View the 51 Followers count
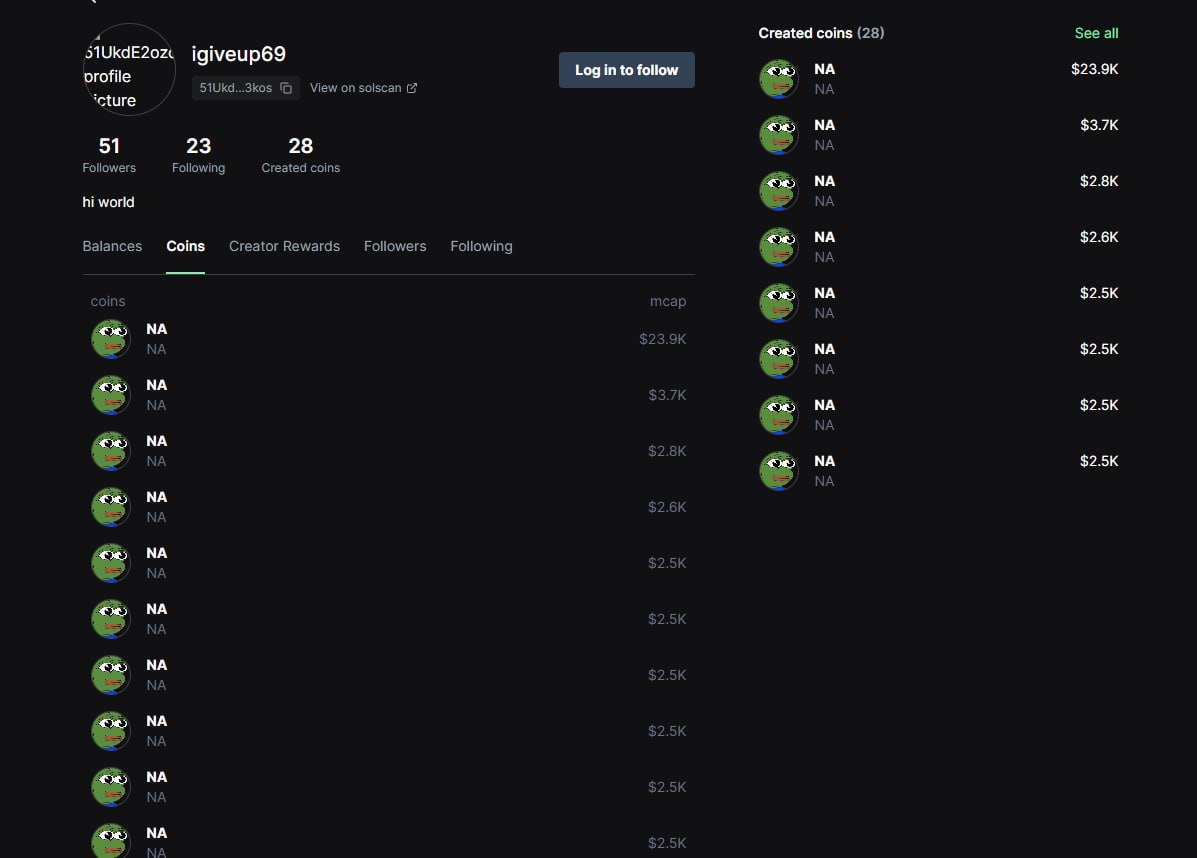 click(109, 155)
